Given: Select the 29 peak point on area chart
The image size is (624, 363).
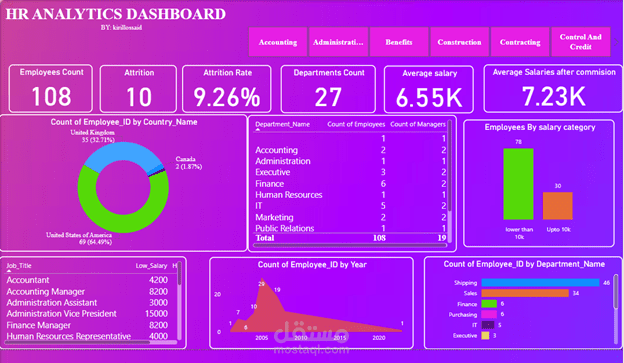Looking at the screenshot, I should (261, 283).
